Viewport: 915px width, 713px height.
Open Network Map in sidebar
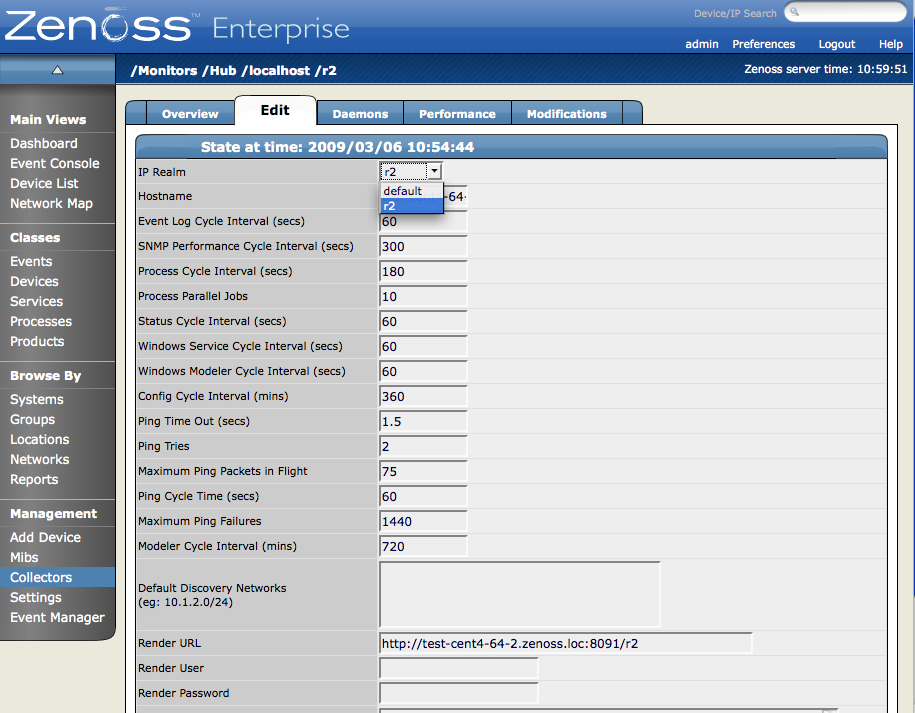pyautogui.click(x=51, y=204)
